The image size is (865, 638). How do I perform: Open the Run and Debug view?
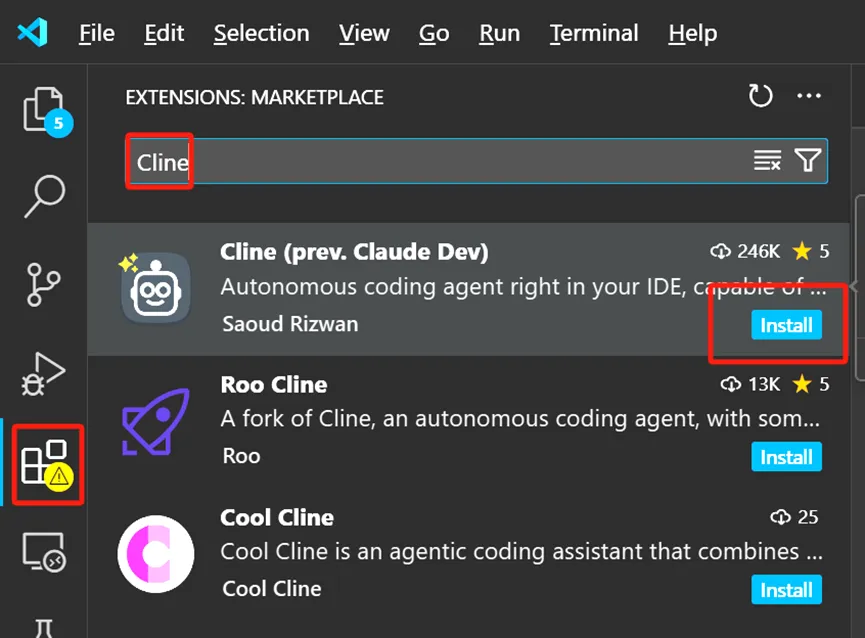[43, 373]
